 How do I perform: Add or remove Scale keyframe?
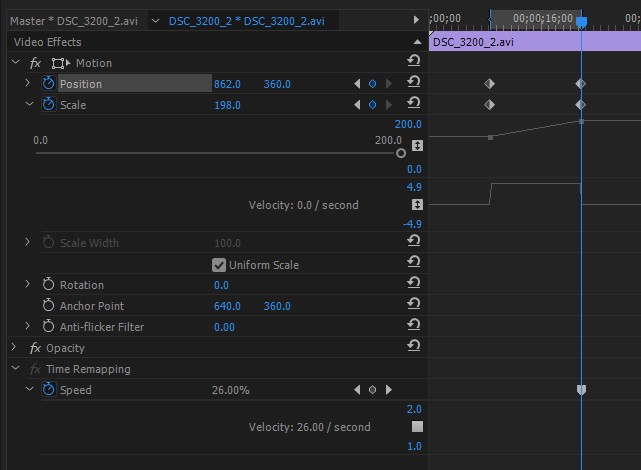coord(372,105)
